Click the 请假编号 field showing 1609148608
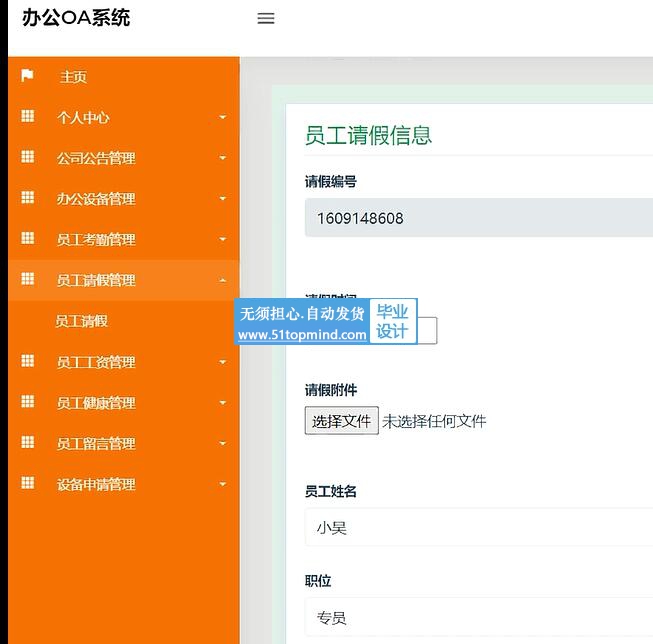 point(478,218)
